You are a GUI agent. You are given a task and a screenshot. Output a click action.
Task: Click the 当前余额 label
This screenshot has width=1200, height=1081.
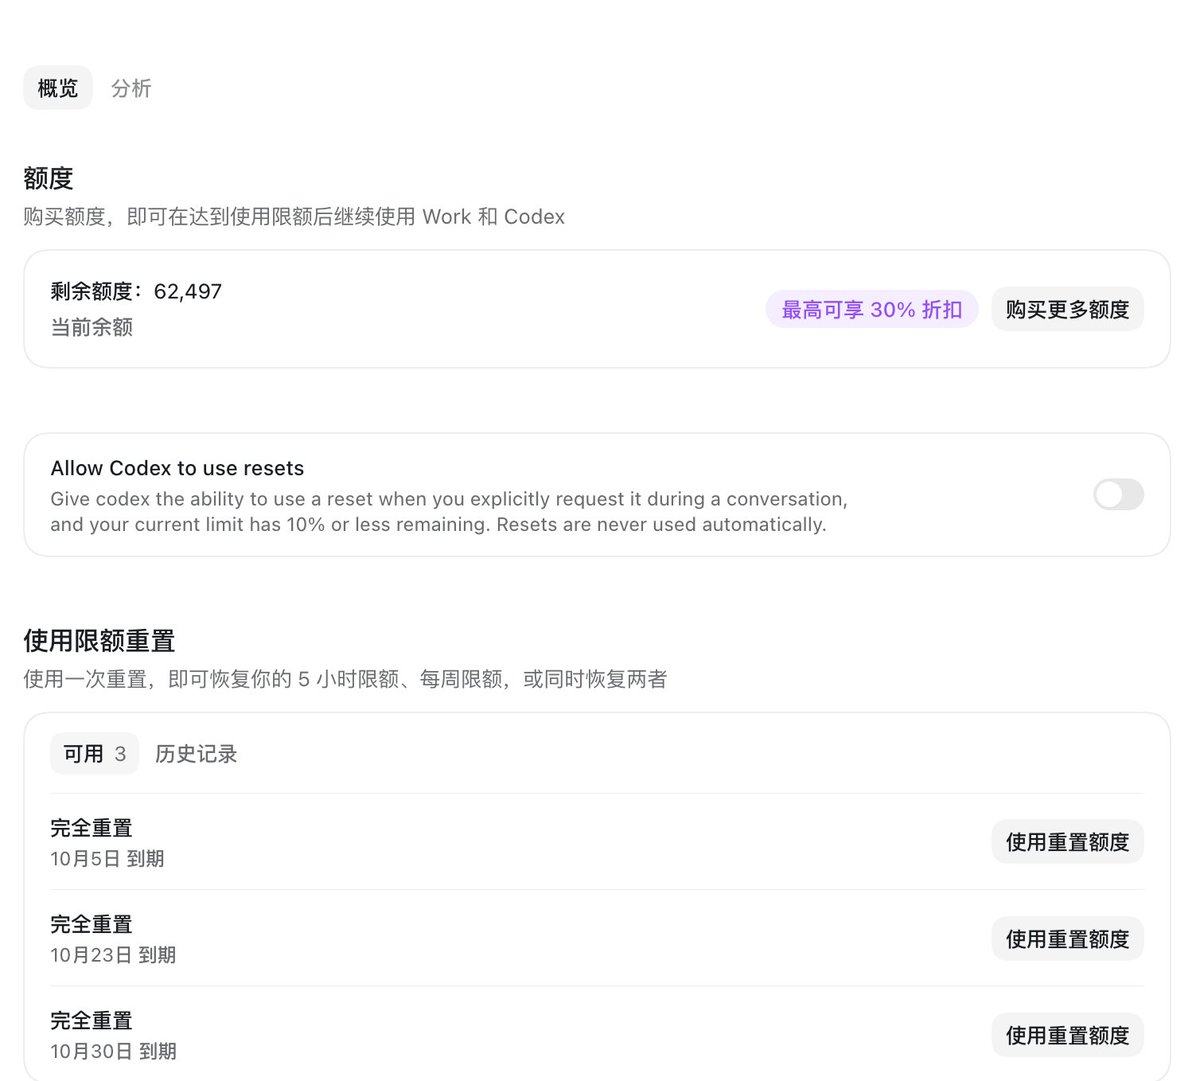[x=92, y=327]
